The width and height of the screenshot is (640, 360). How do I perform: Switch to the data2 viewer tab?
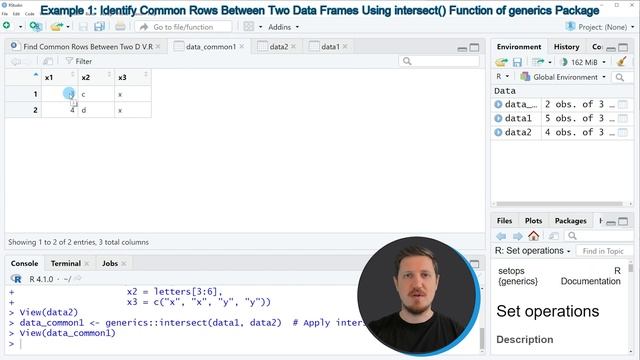click(279, 47)
